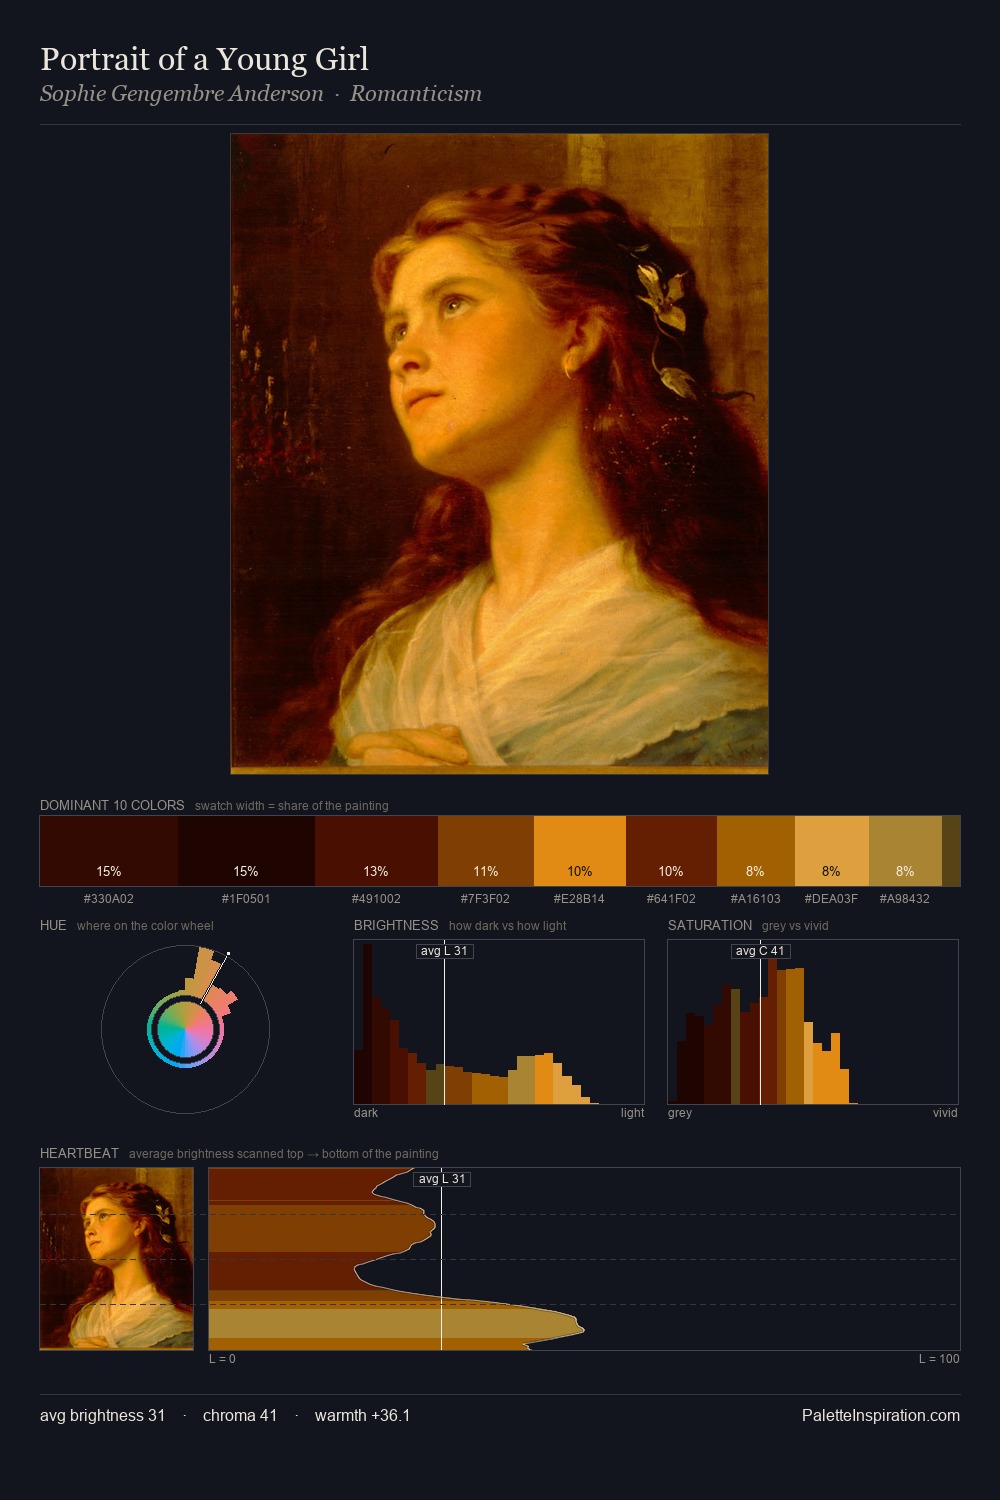1000x1500 pixels.
Task: Click the light axis label under brightness
Action: pyautogui.click(x=632, y=1113)
